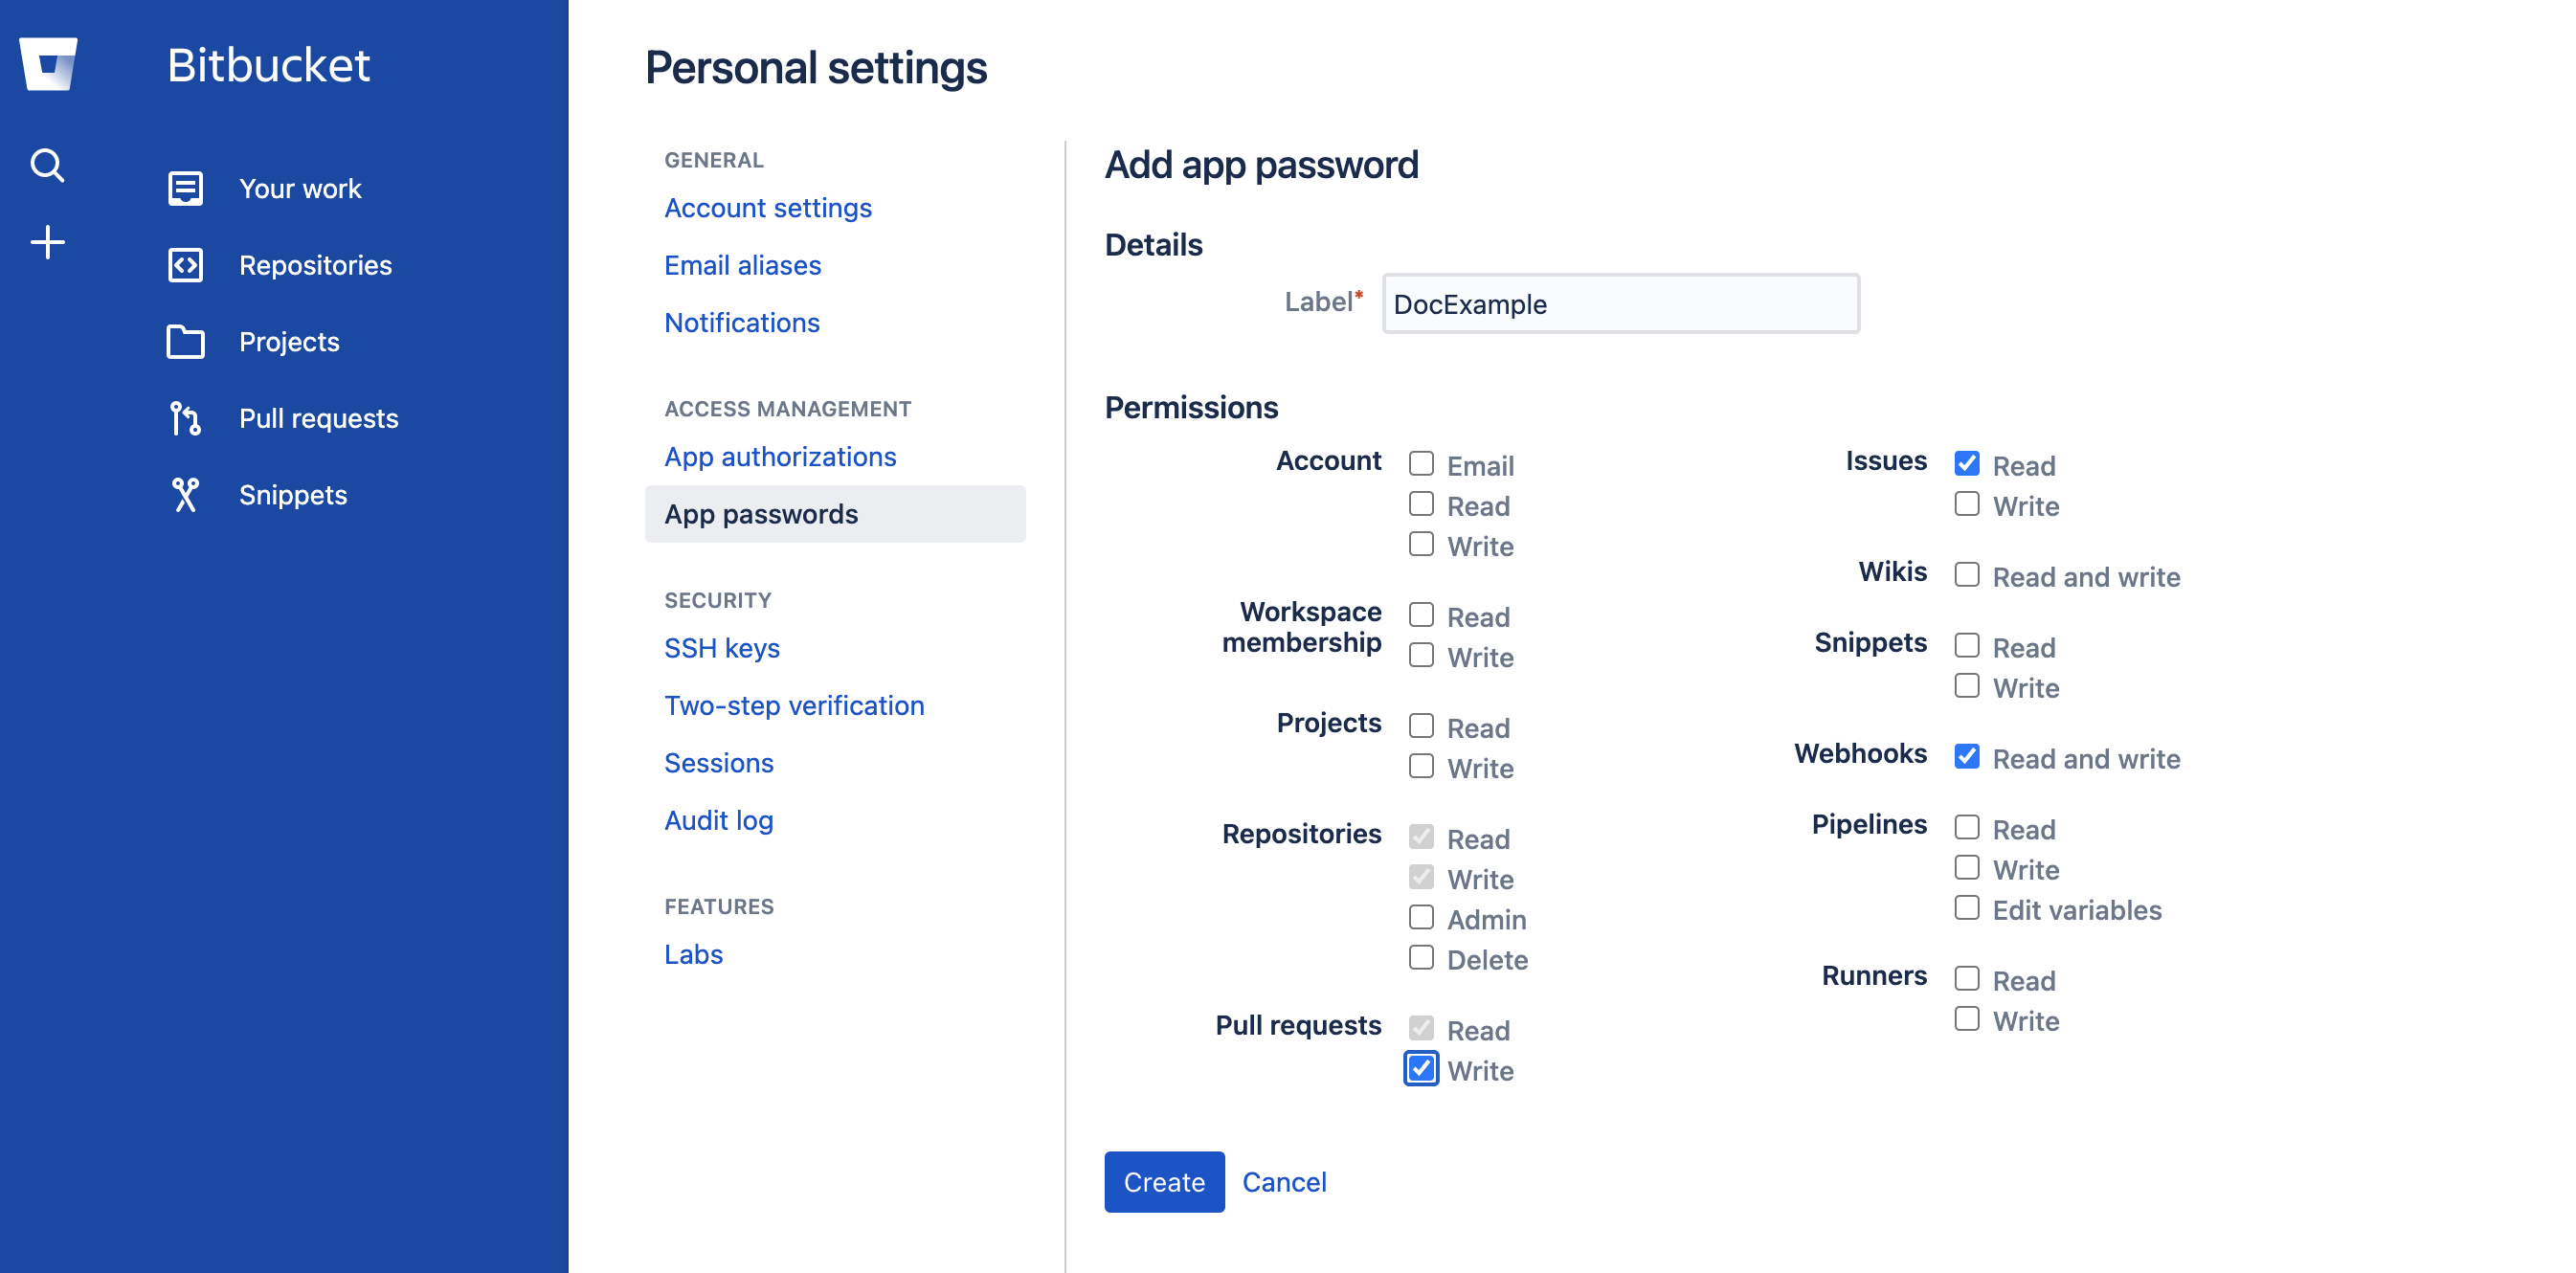Image resolution: width=2576 pixels, height=1273 pixels.
Task: Click the Repositories code icon
Action: [x=185, y=265]
